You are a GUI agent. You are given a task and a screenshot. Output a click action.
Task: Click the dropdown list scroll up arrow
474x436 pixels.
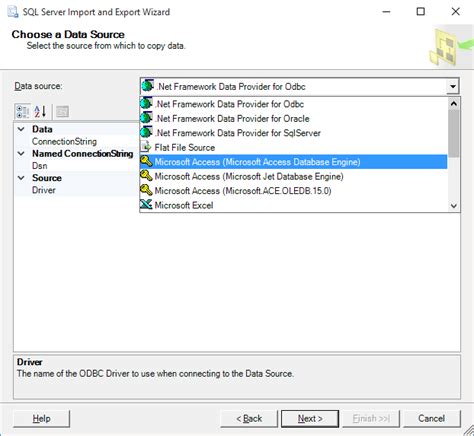coord(453,104)
